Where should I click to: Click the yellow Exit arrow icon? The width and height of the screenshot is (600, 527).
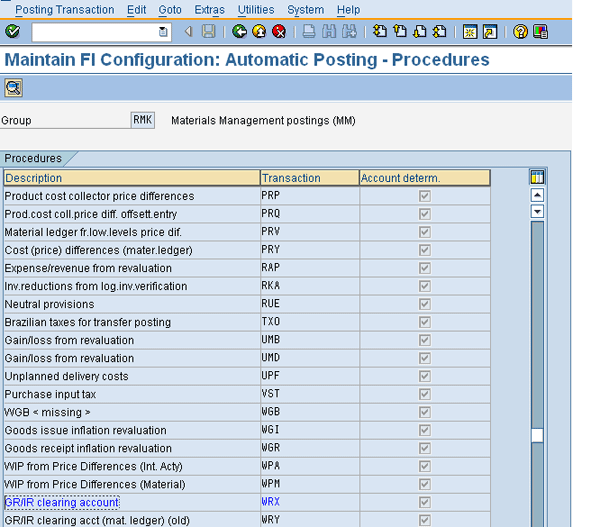pyautogui.click(x=259, y=32)
